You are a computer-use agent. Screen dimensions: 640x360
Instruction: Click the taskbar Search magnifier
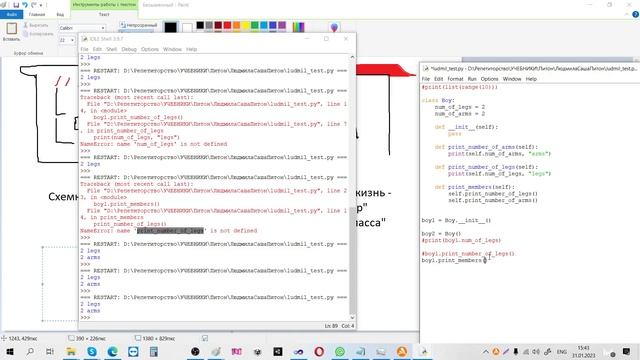click(30, 351)
